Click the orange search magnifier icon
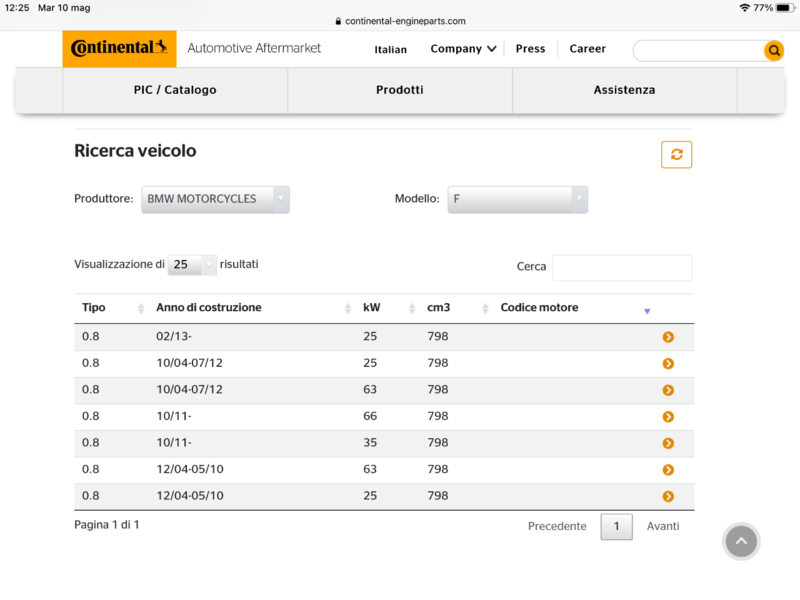The width and height of the screenshot is (800, 600). point(774,51)
